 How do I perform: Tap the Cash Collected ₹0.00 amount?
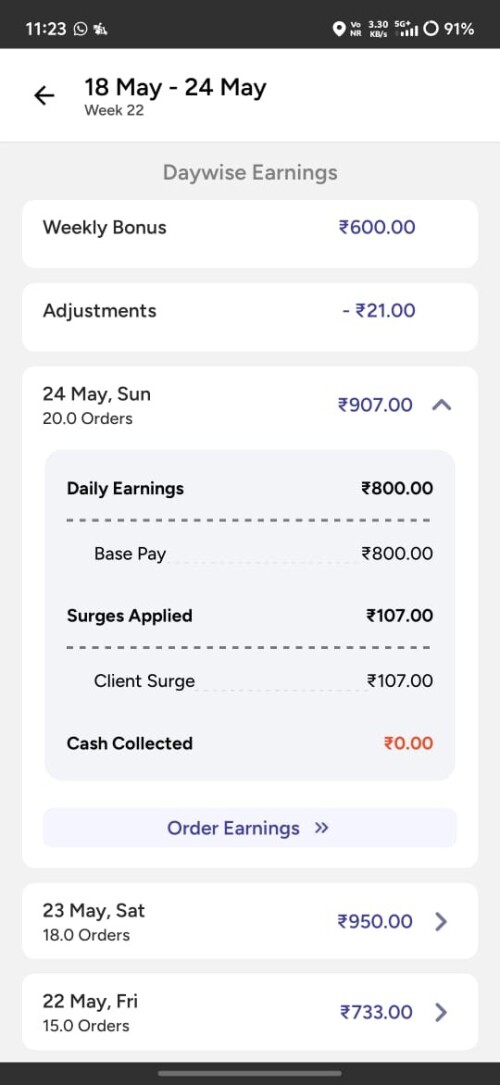tap(409, 743)
